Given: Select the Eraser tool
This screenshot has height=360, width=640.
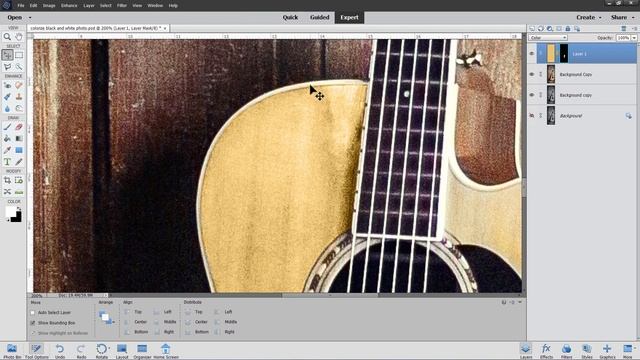Looking at the screenshot, I should pos(19,127).
